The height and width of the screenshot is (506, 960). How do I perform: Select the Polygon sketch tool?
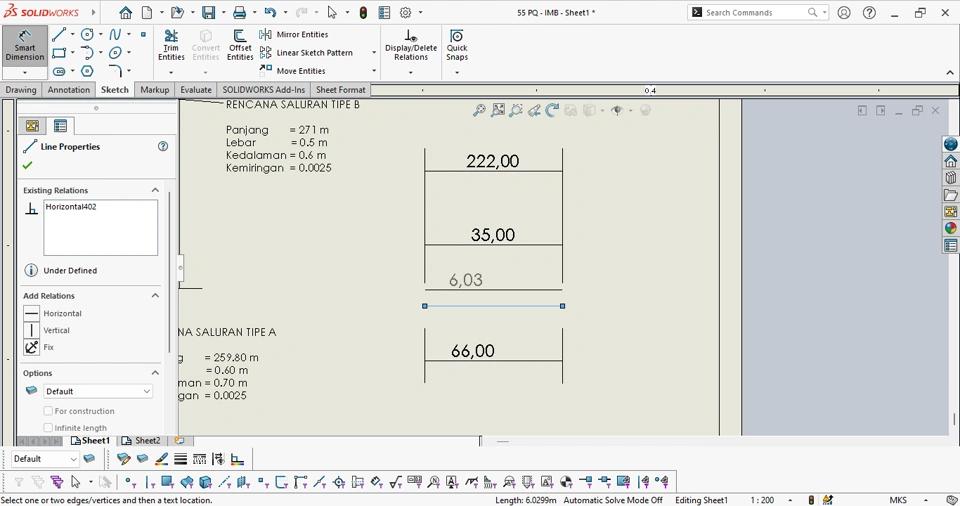point(88,71)
